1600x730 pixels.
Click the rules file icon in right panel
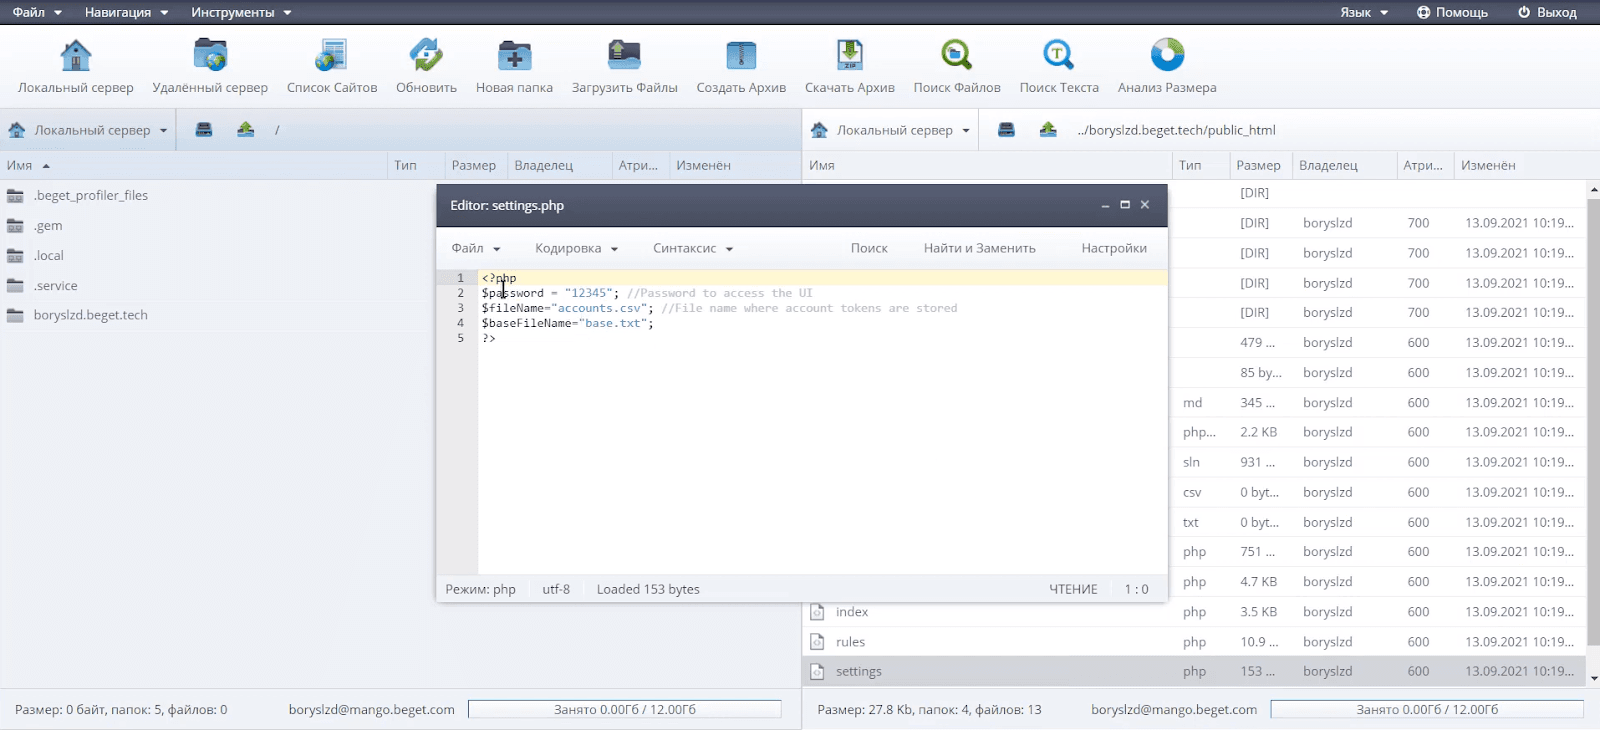click(x=817, y=642)
